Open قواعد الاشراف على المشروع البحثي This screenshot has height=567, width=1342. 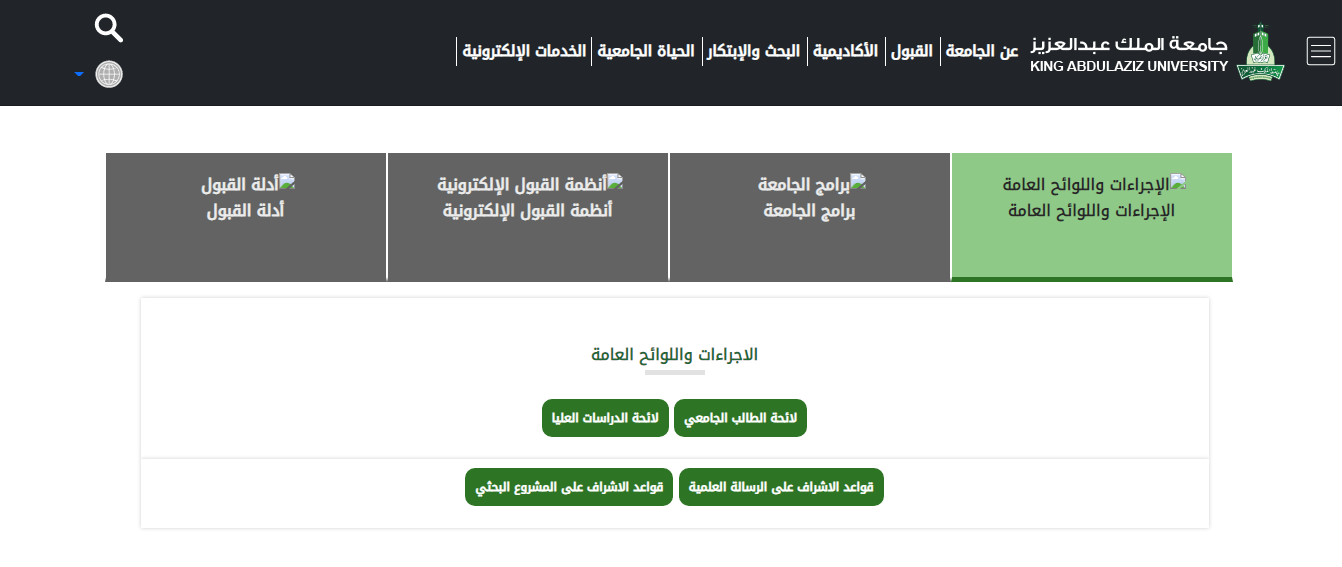coord(569,487)
